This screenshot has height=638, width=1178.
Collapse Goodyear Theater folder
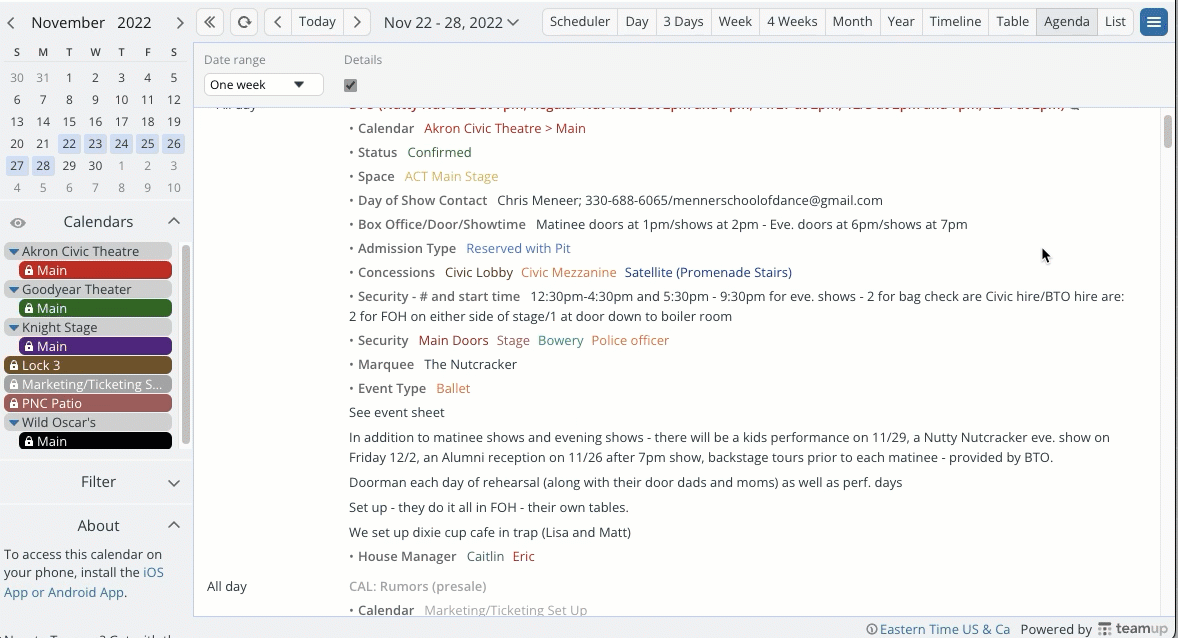[x=14, y=289]
